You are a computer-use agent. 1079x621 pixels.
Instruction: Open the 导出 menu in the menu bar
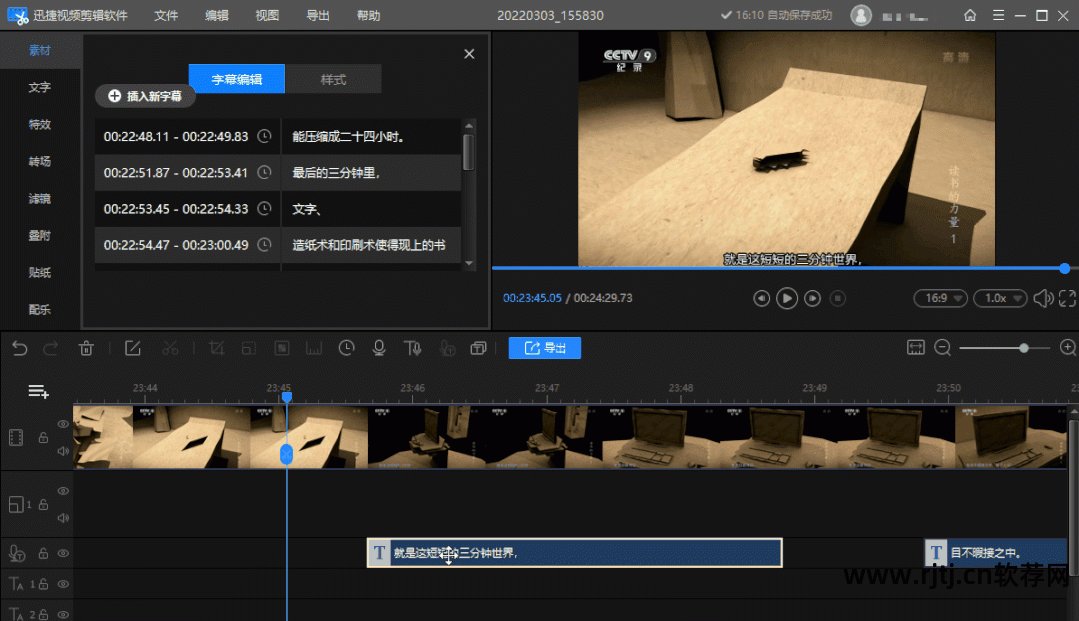coord(318,15)
